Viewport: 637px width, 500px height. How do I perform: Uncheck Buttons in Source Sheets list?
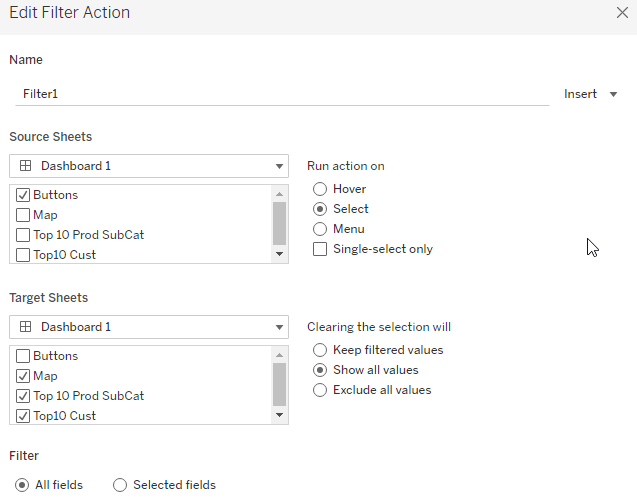tap(23, 195)
